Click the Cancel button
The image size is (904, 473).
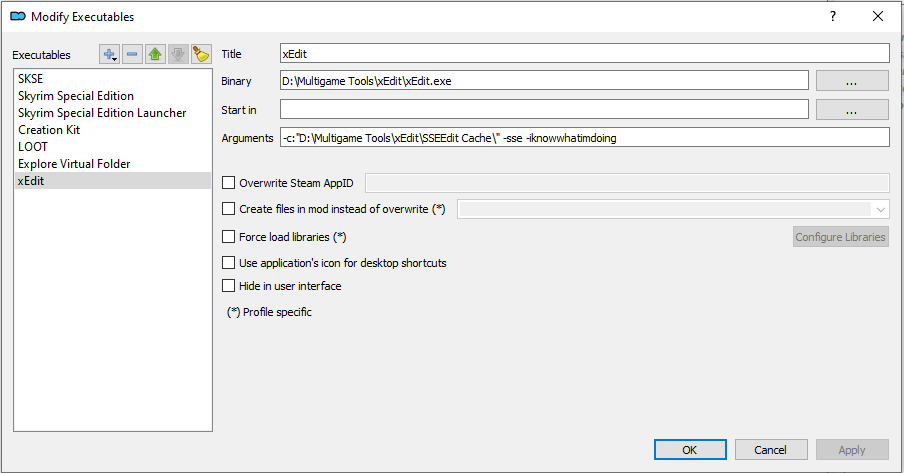pos(770,450)
